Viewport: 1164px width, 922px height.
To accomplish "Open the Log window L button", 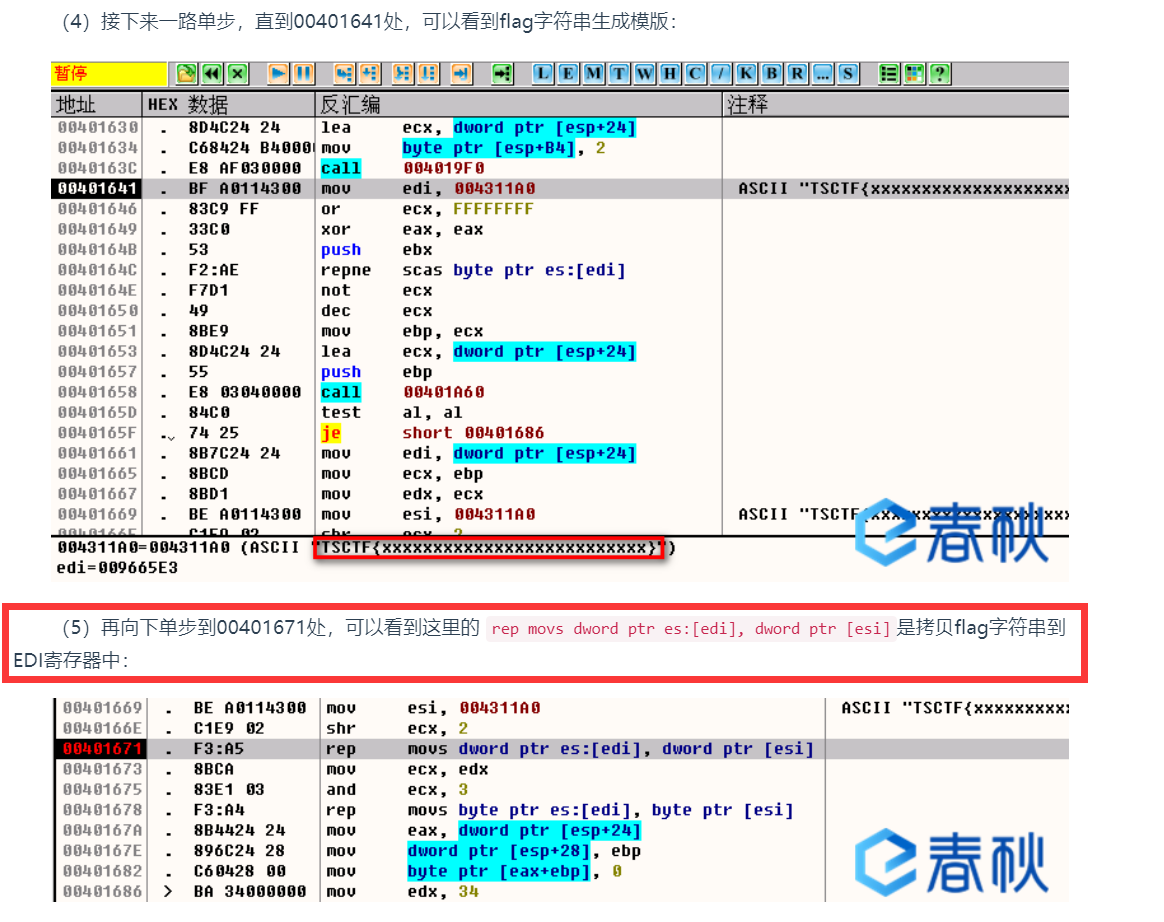I will click(544, 74).
